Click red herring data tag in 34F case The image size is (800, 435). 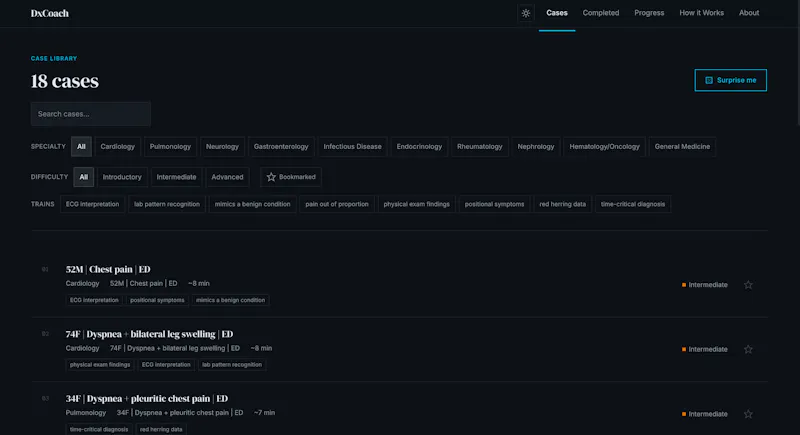coord(161,429)
